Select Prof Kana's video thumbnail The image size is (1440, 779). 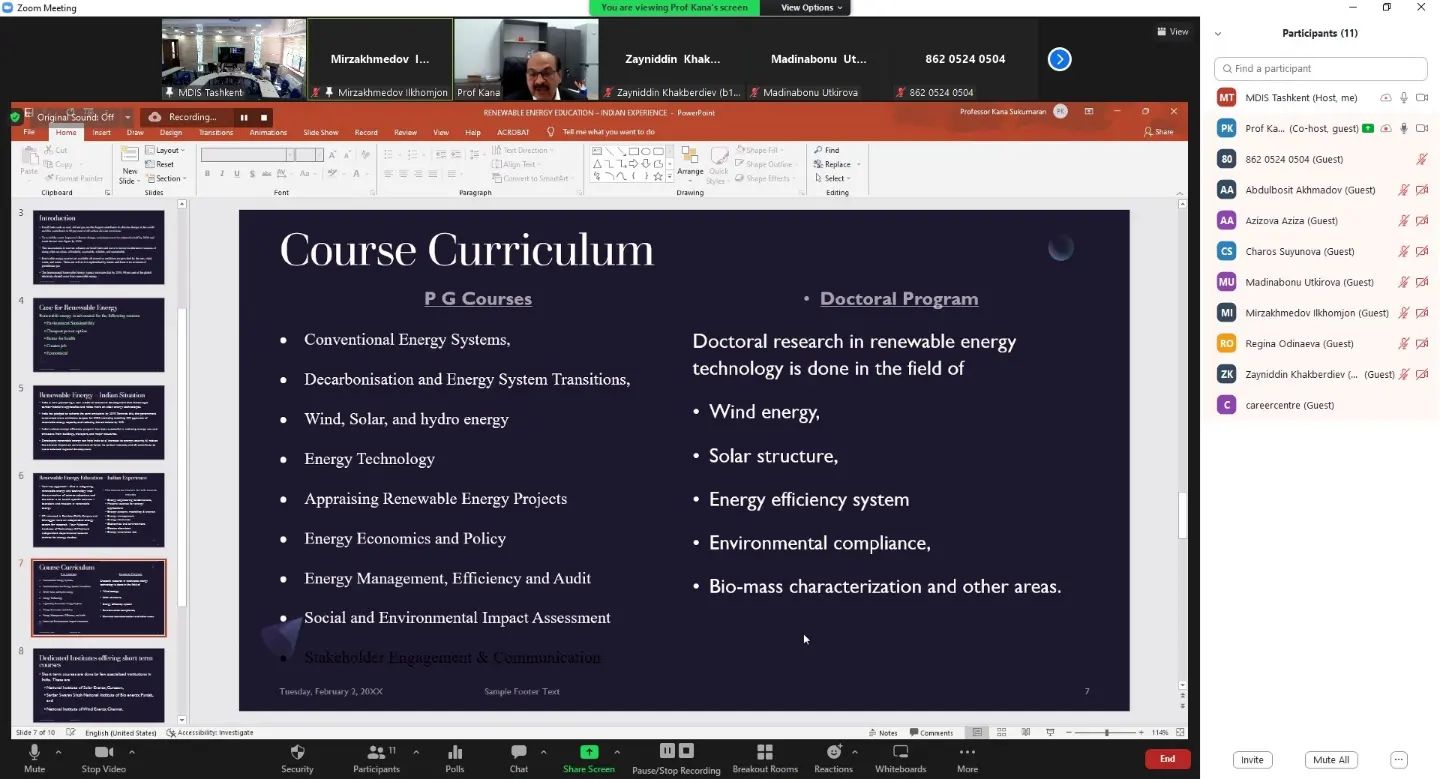(x=526, y=59)
